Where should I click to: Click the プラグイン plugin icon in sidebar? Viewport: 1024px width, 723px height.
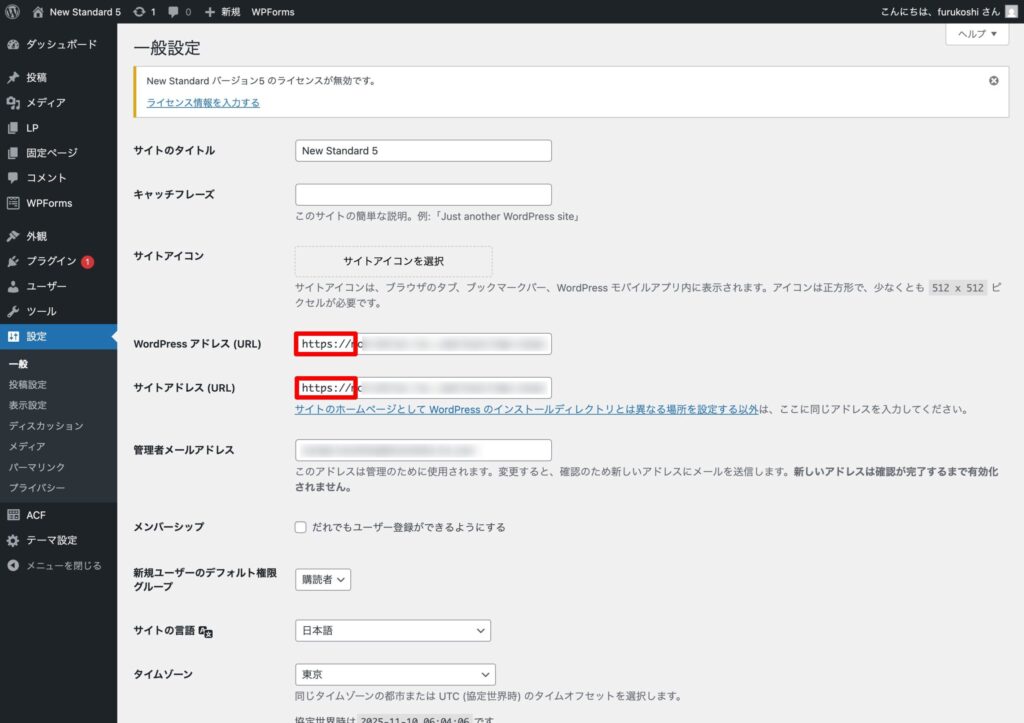click(x=13, y=261)
